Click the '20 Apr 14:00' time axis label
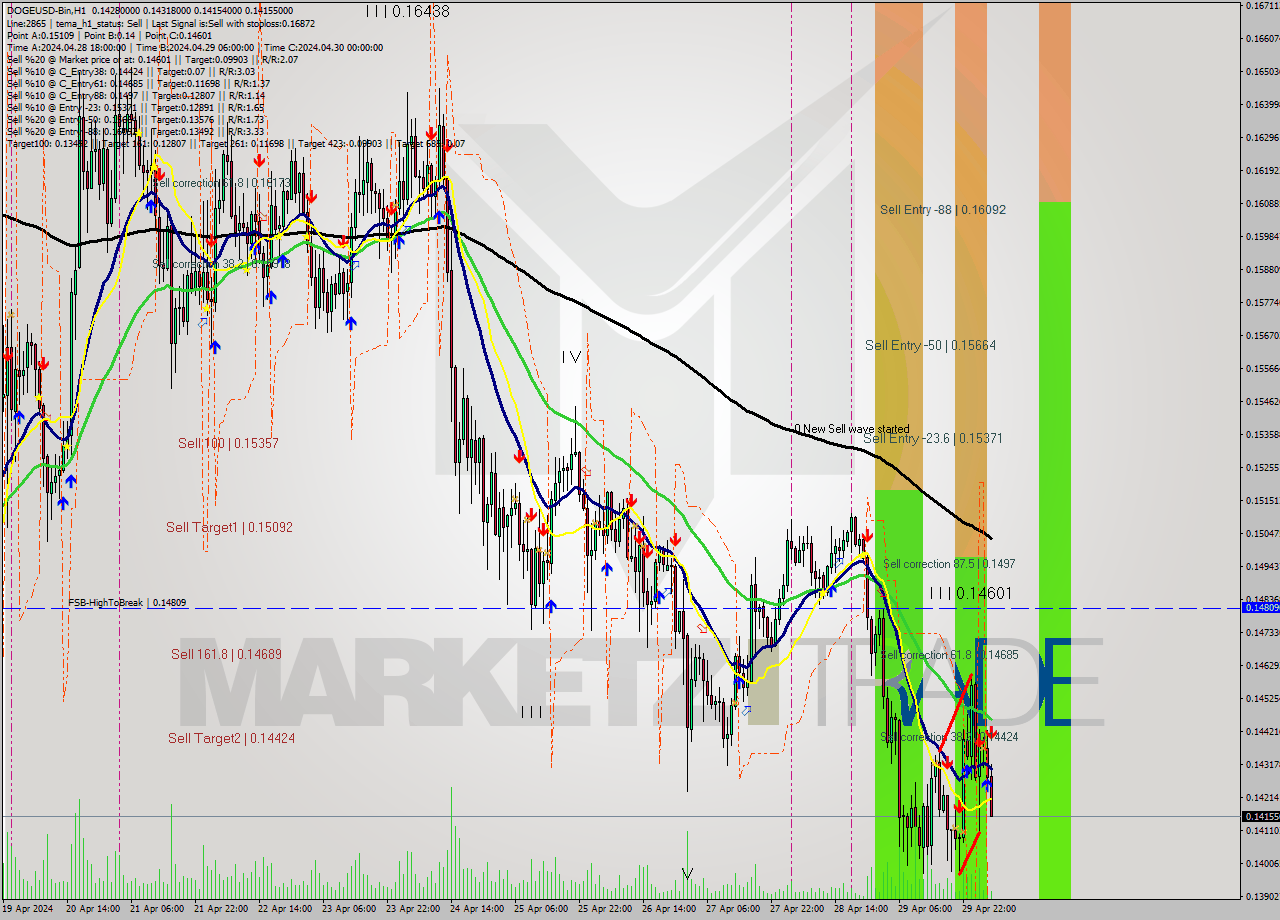 click(93, 909)
